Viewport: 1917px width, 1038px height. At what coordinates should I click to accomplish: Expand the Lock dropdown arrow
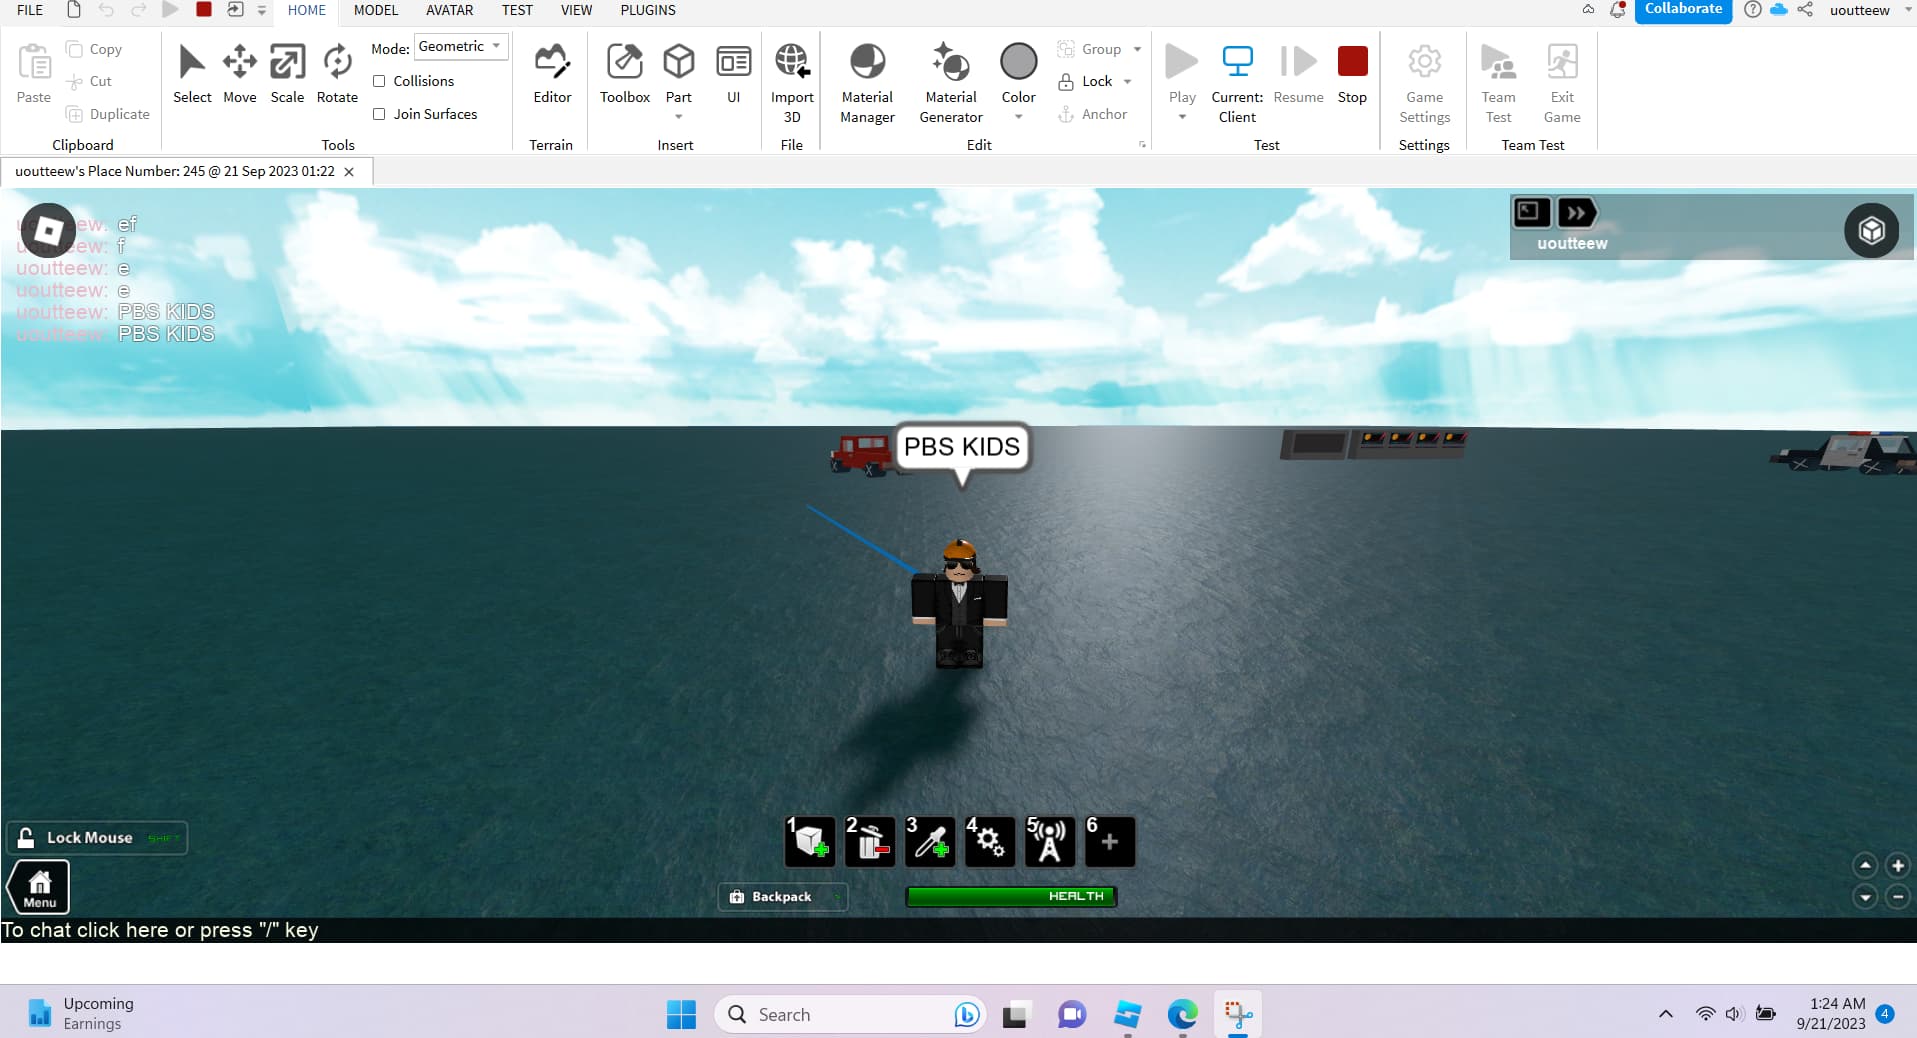1128,81
